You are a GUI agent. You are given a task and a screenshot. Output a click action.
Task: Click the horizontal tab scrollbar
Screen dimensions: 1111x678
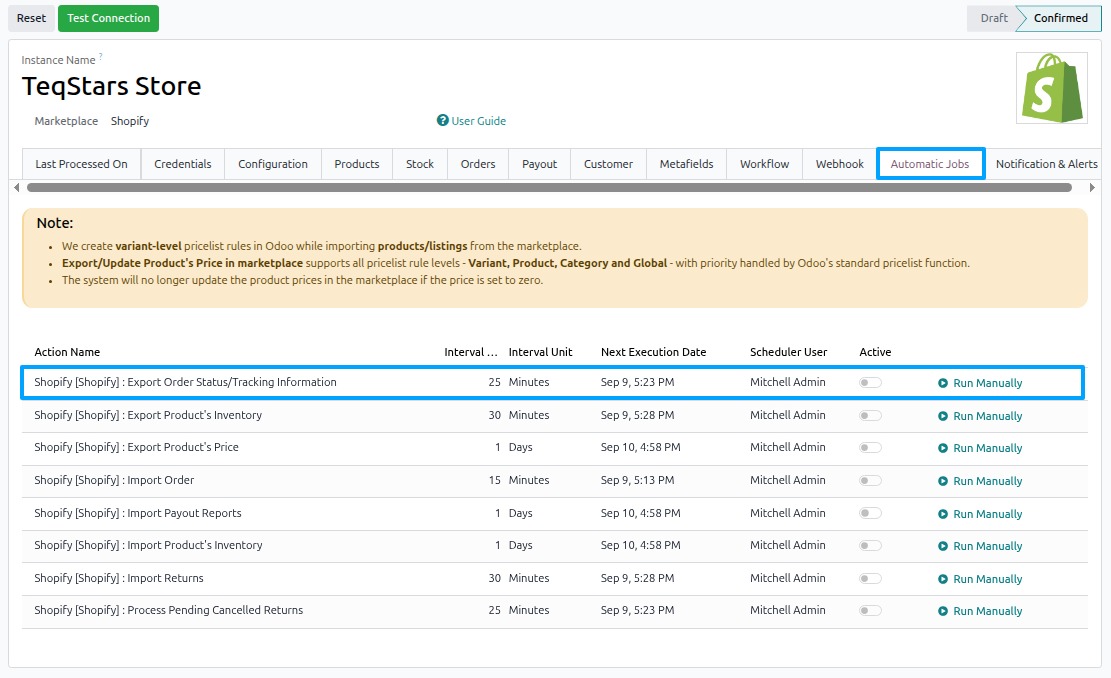549,188
